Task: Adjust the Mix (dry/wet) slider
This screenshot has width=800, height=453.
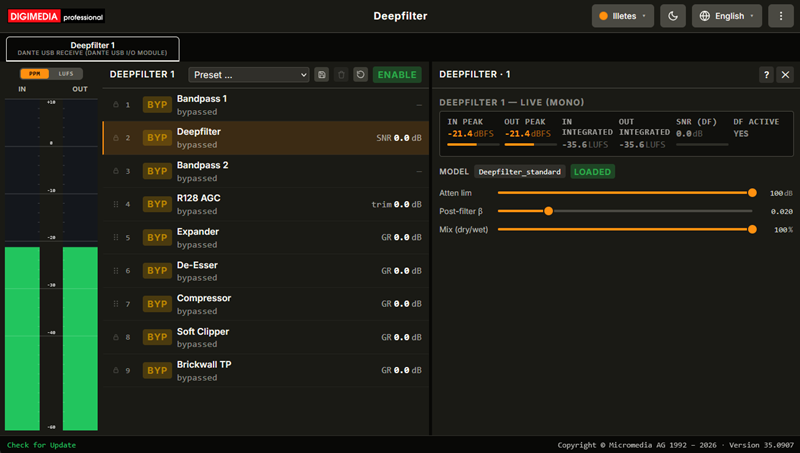Action: click(625, 230)
